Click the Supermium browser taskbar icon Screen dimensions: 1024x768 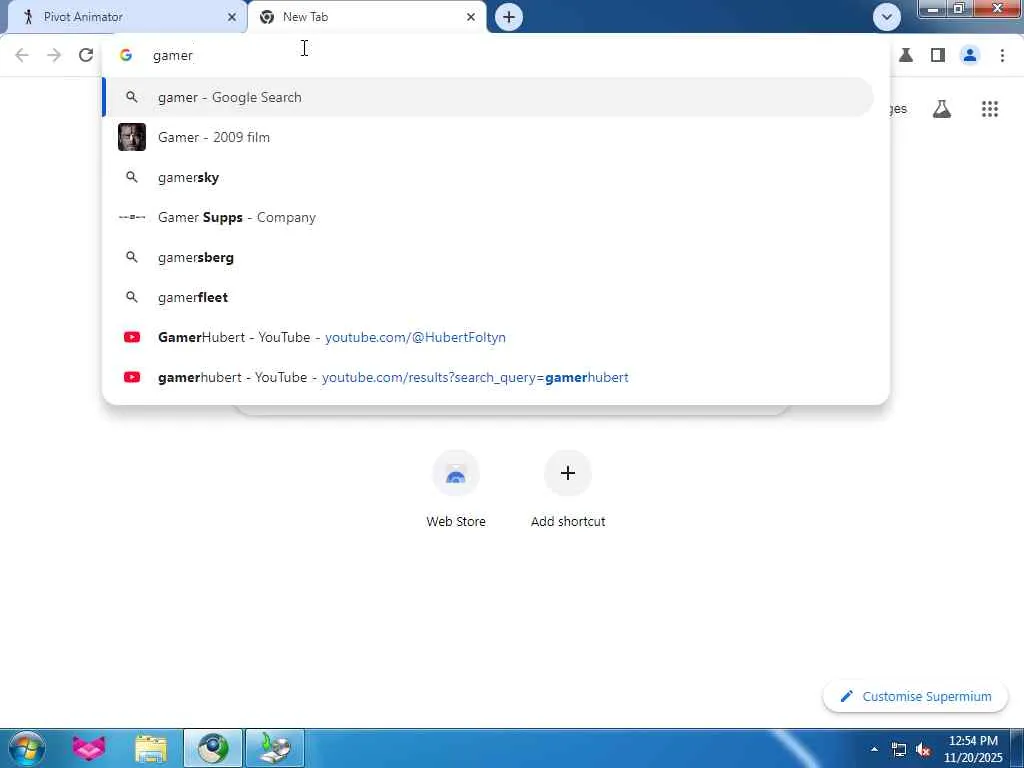click(213, 748)
